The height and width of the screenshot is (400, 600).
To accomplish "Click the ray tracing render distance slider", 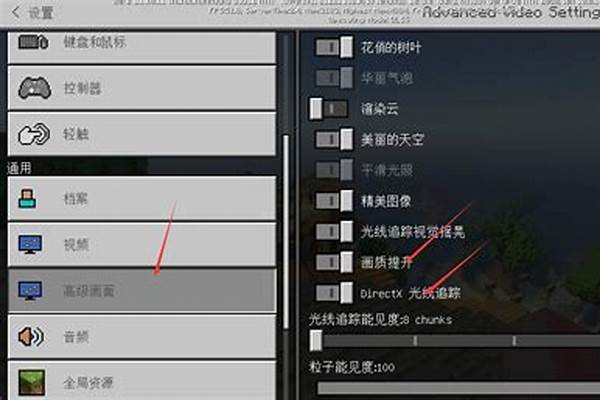I will (455, 340).
